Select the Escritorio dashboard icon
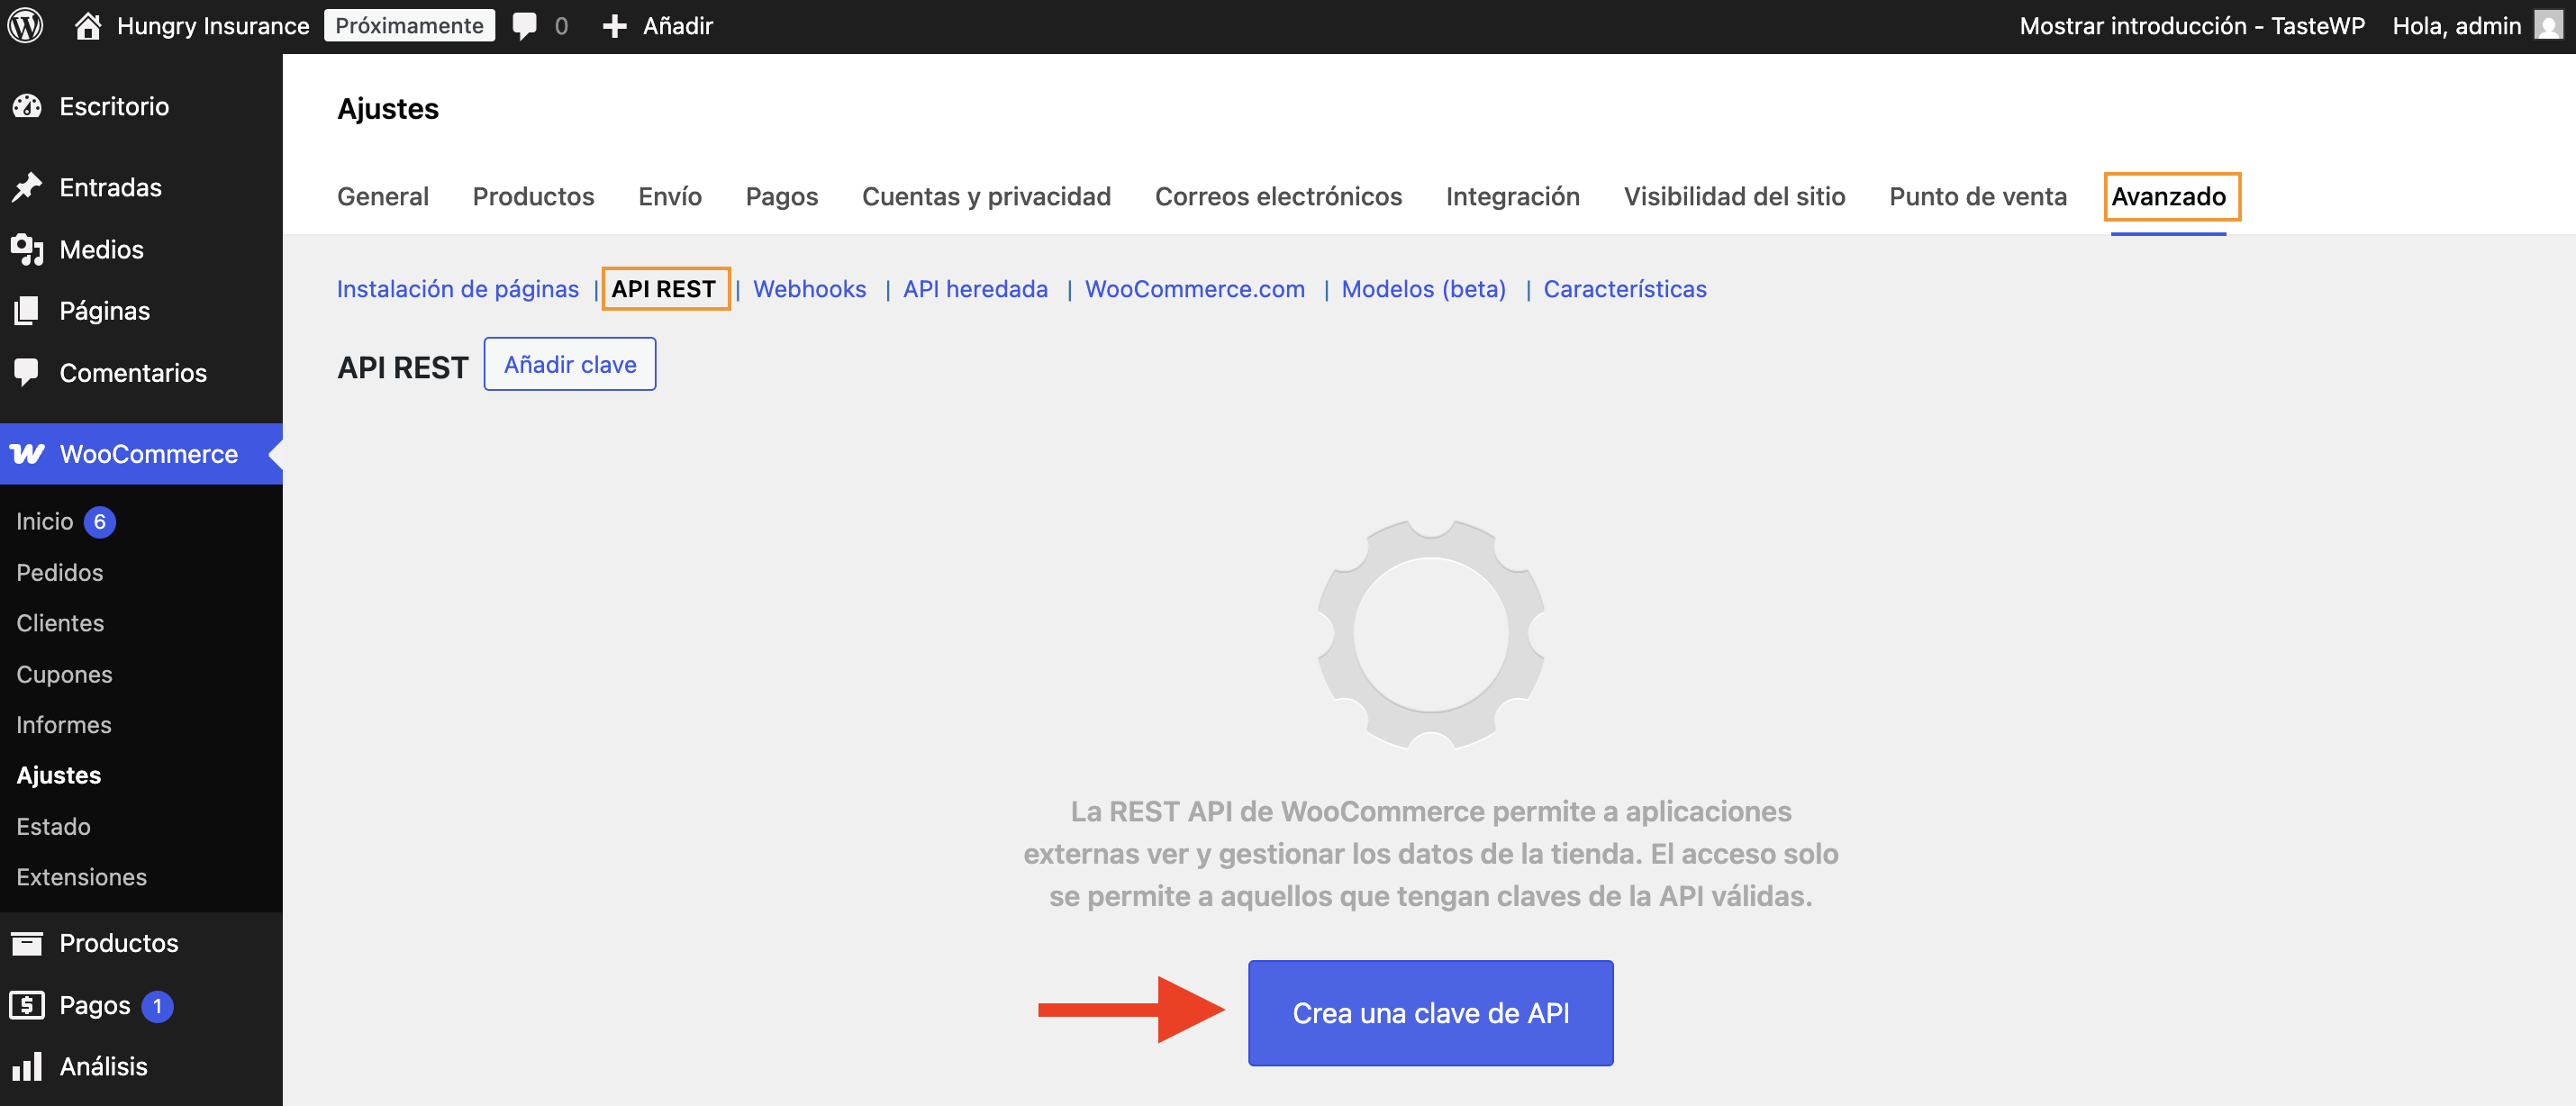Image resolution: width=2576 pixels, height=1106 pixels. tap(27, 106)
